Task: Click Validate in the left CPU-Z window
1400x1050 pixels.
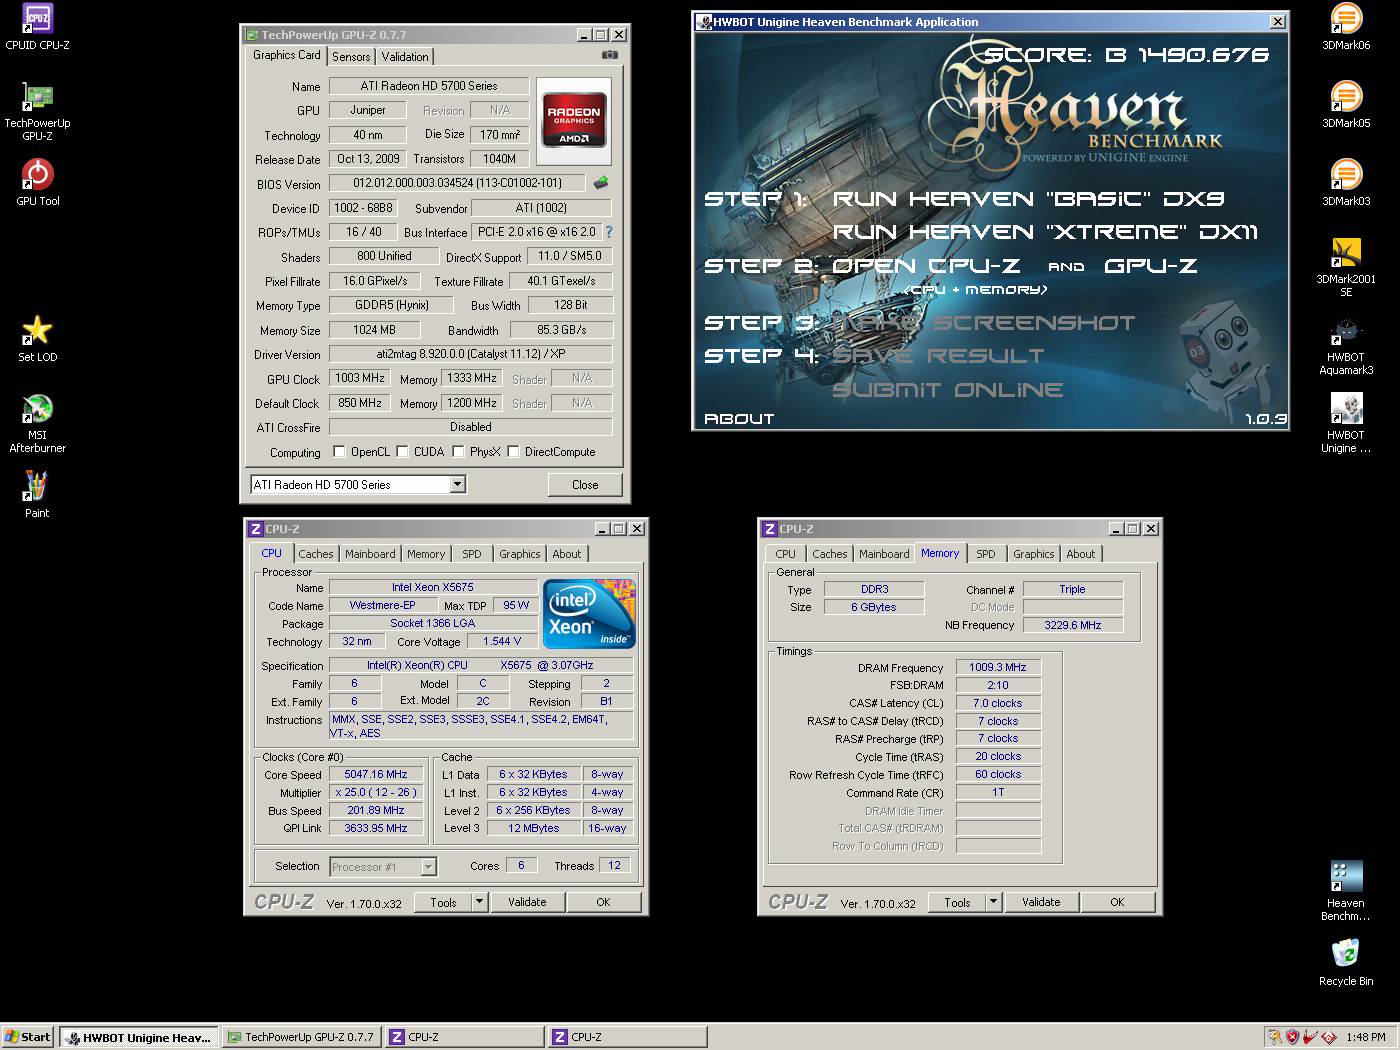Action: tap(527, 902)
